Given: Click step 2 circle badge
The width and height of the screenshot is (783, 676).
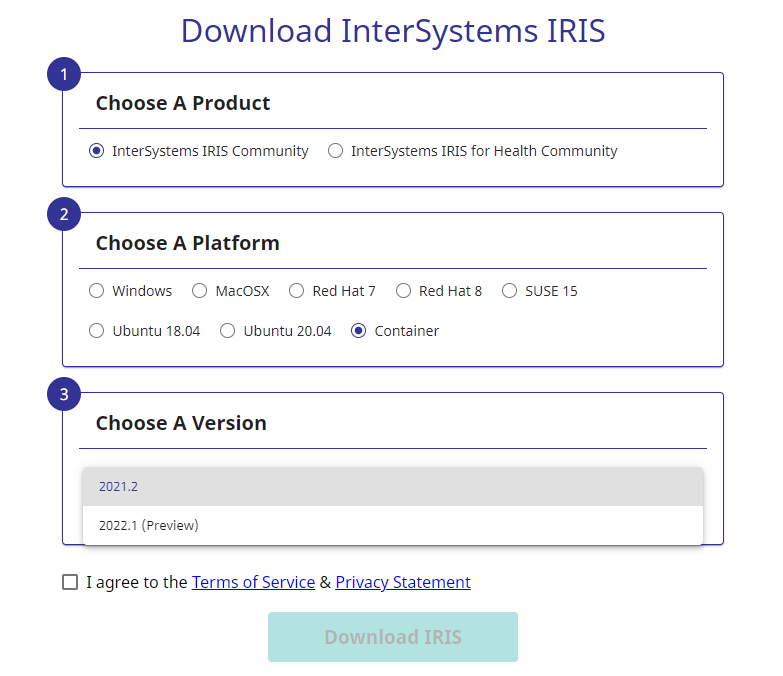Looking at the screenshot, I should tap(64, 214).
